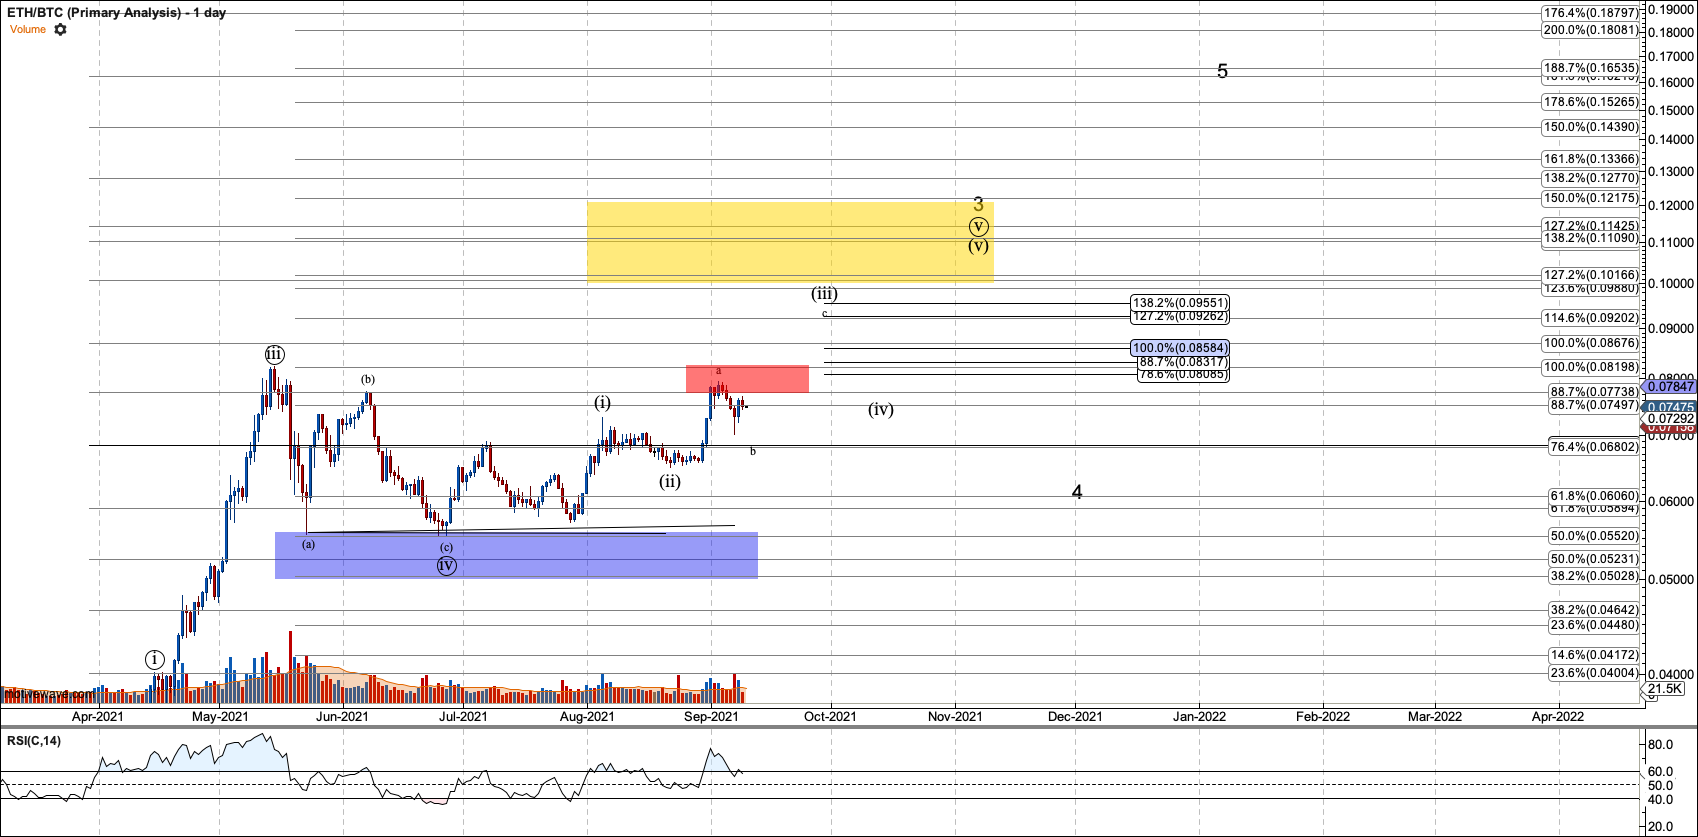This screenshot has height=837, width=1698.
Task: Click the 127.2%(0.09262) Fibonacci label
Action: tap(1180, 316)
